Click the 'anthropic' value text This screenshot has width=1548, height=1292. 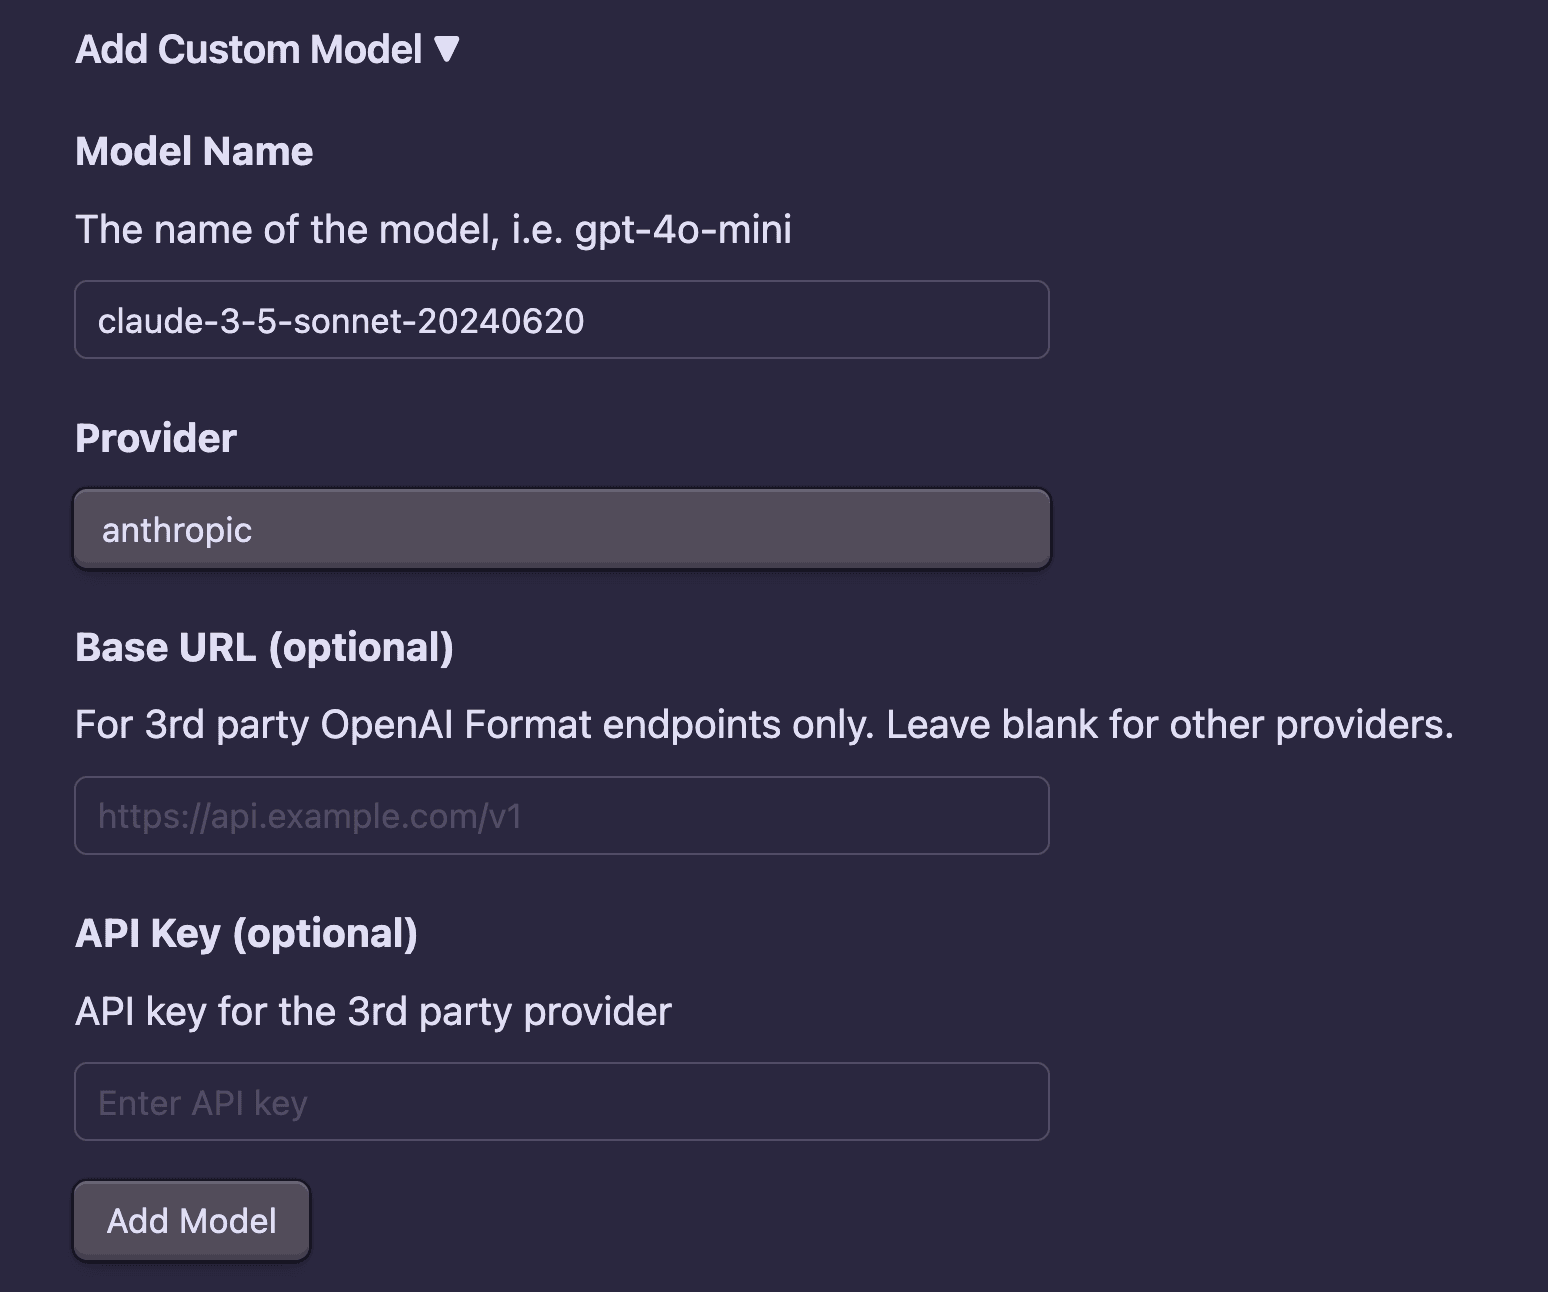point(177,530)
